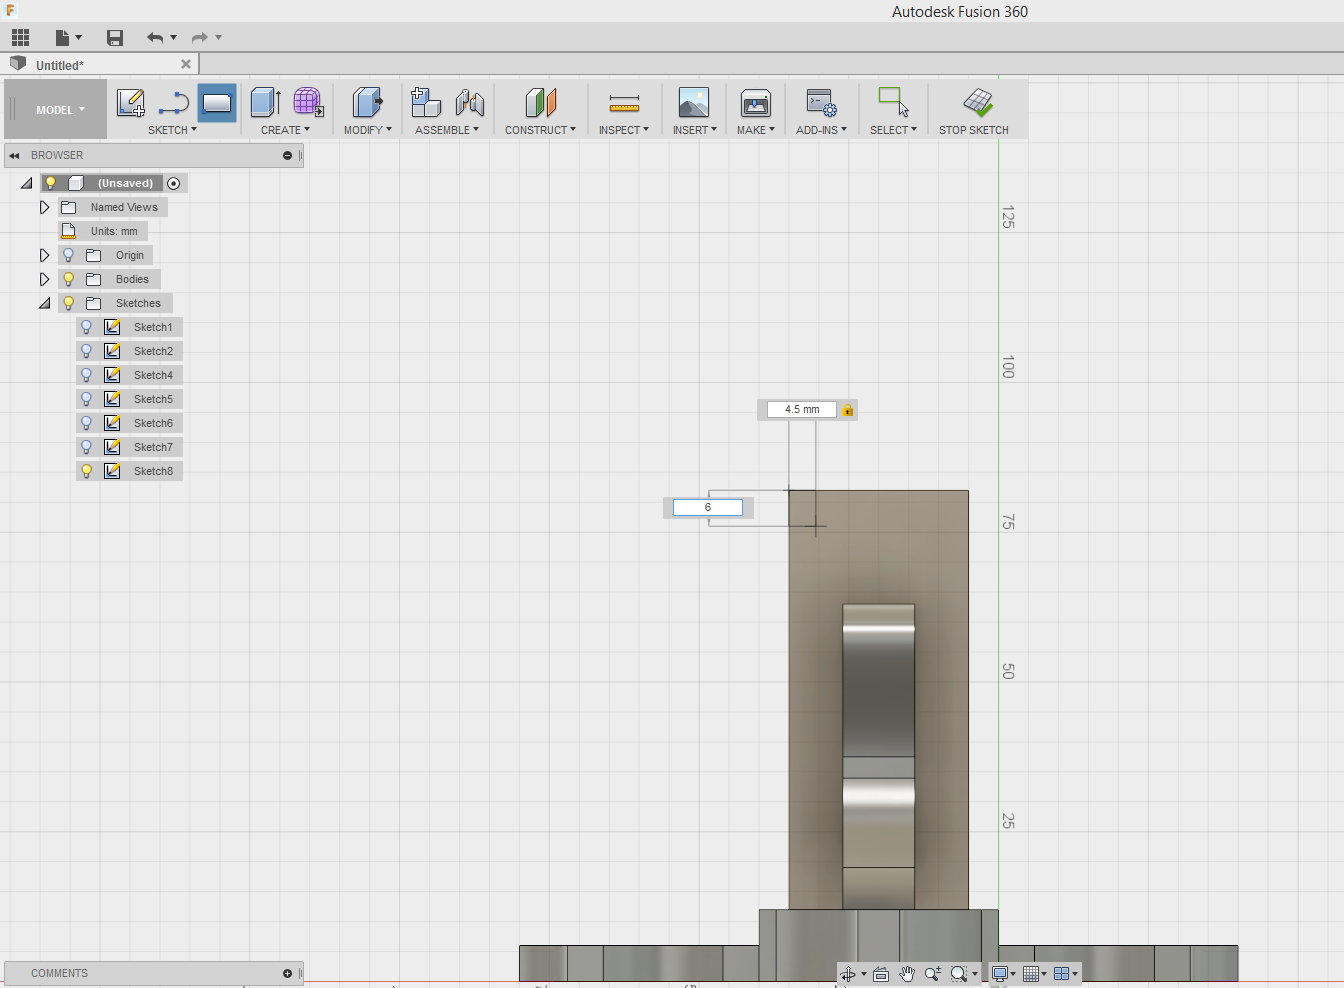Toggle Origin folder visibility bulb
Image resolution: width=1344 pixels, height=988 pixels.
(68, 255)
